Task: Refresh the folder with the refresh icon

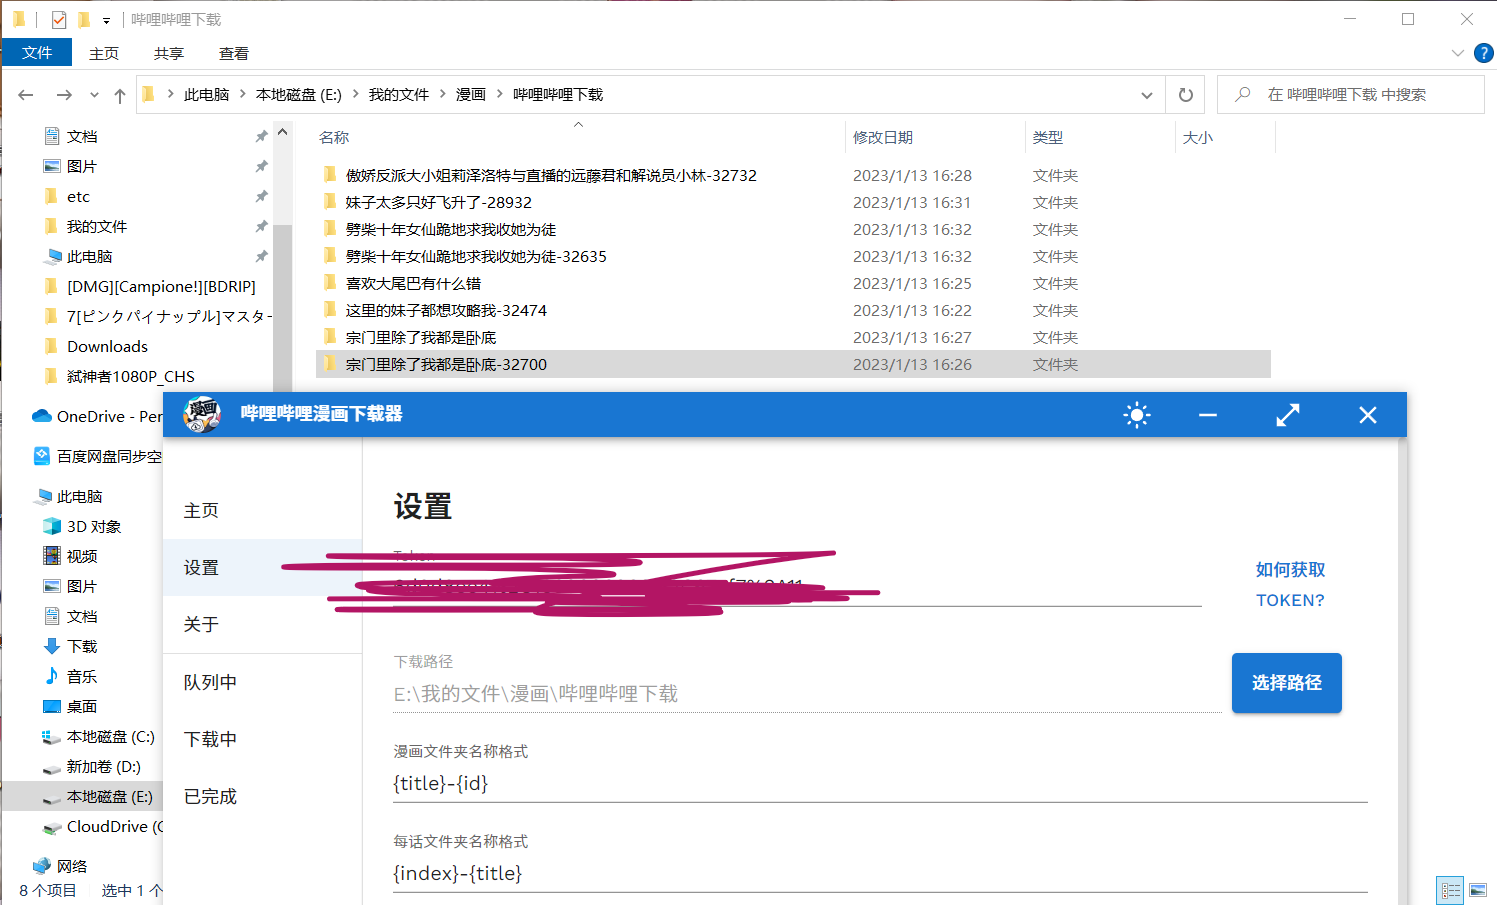Action: [x=1185, y=94]
